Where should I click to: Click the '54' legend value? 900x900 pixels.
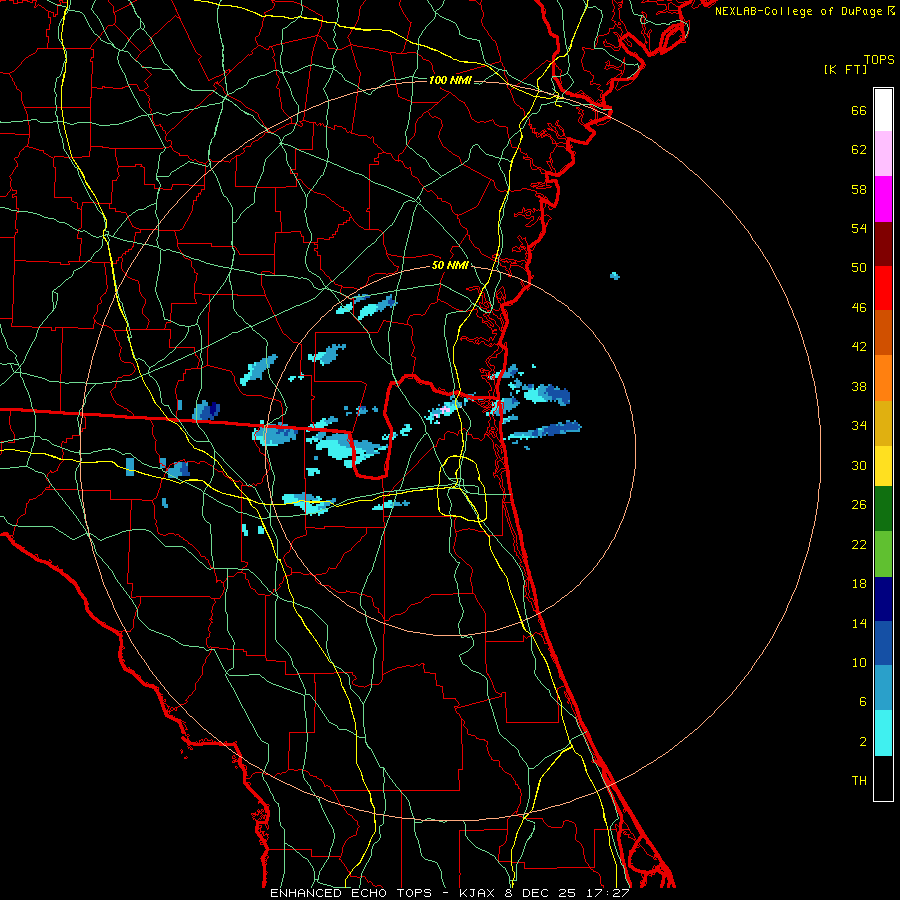(x=859, y=228)
